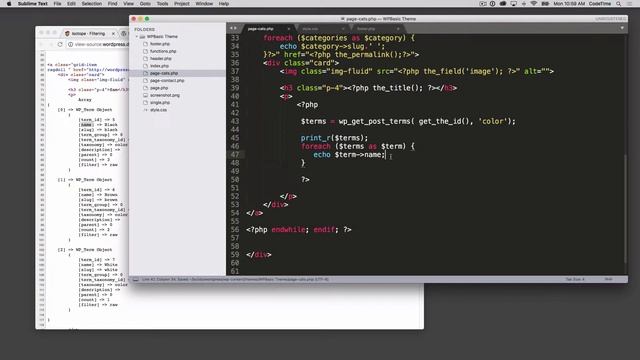
Task: Click the screenshot.png image file icon
Action: [145, 95]
